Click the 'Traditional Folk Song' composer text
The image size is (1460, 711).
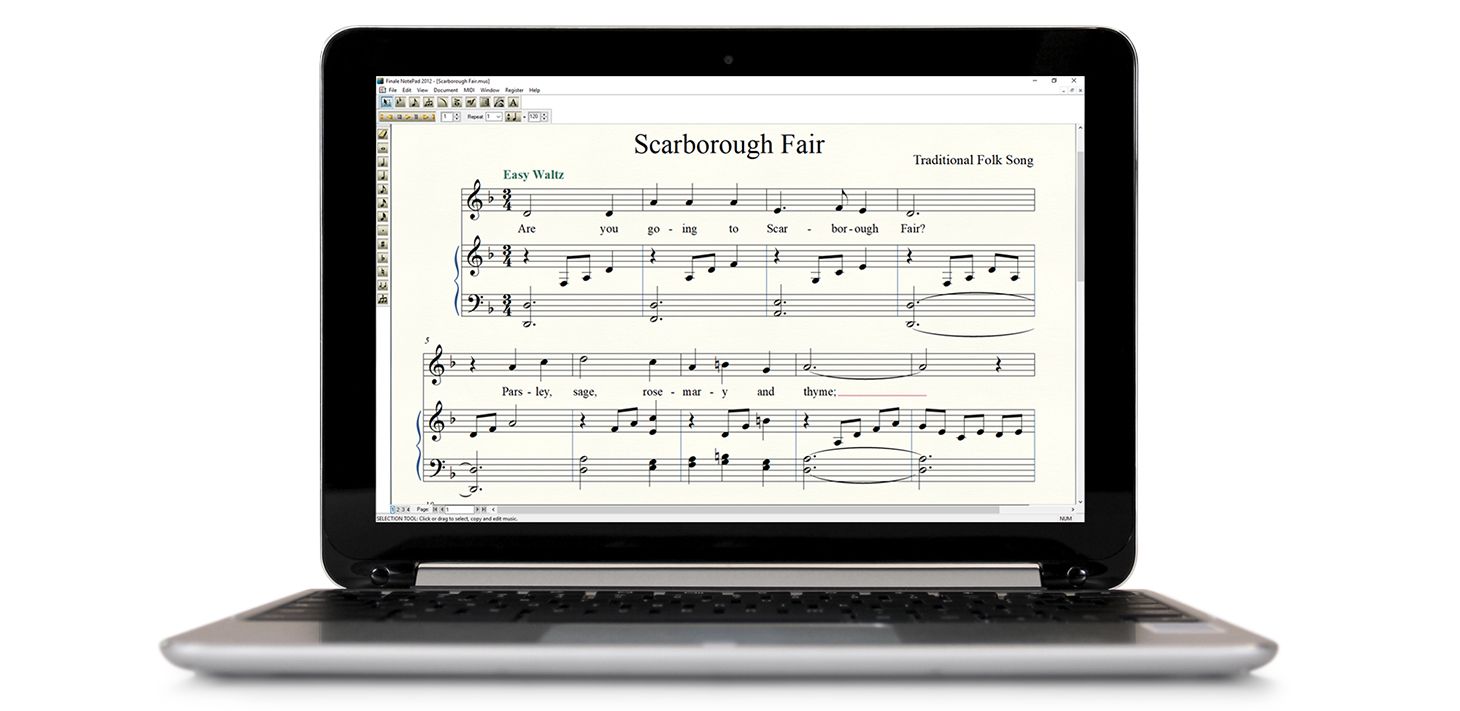973,160
